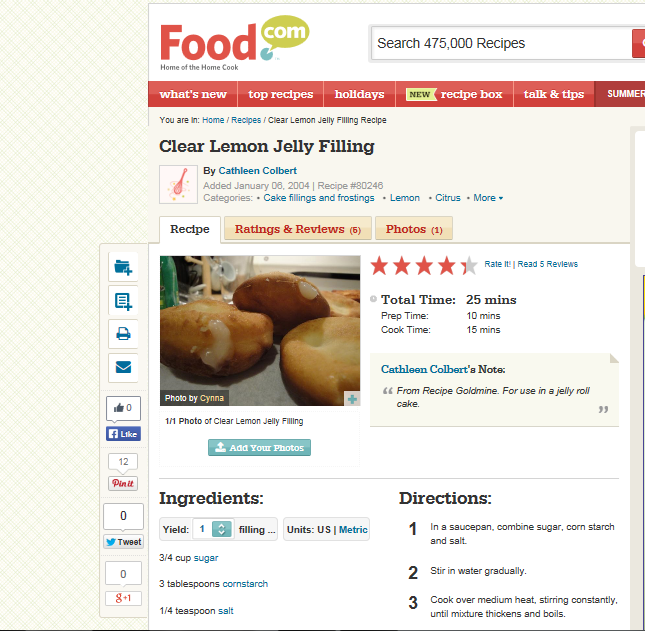Open the Read 5 Reviews link
The height and width of the screenshot is (631, 645).
click(548, 264)
